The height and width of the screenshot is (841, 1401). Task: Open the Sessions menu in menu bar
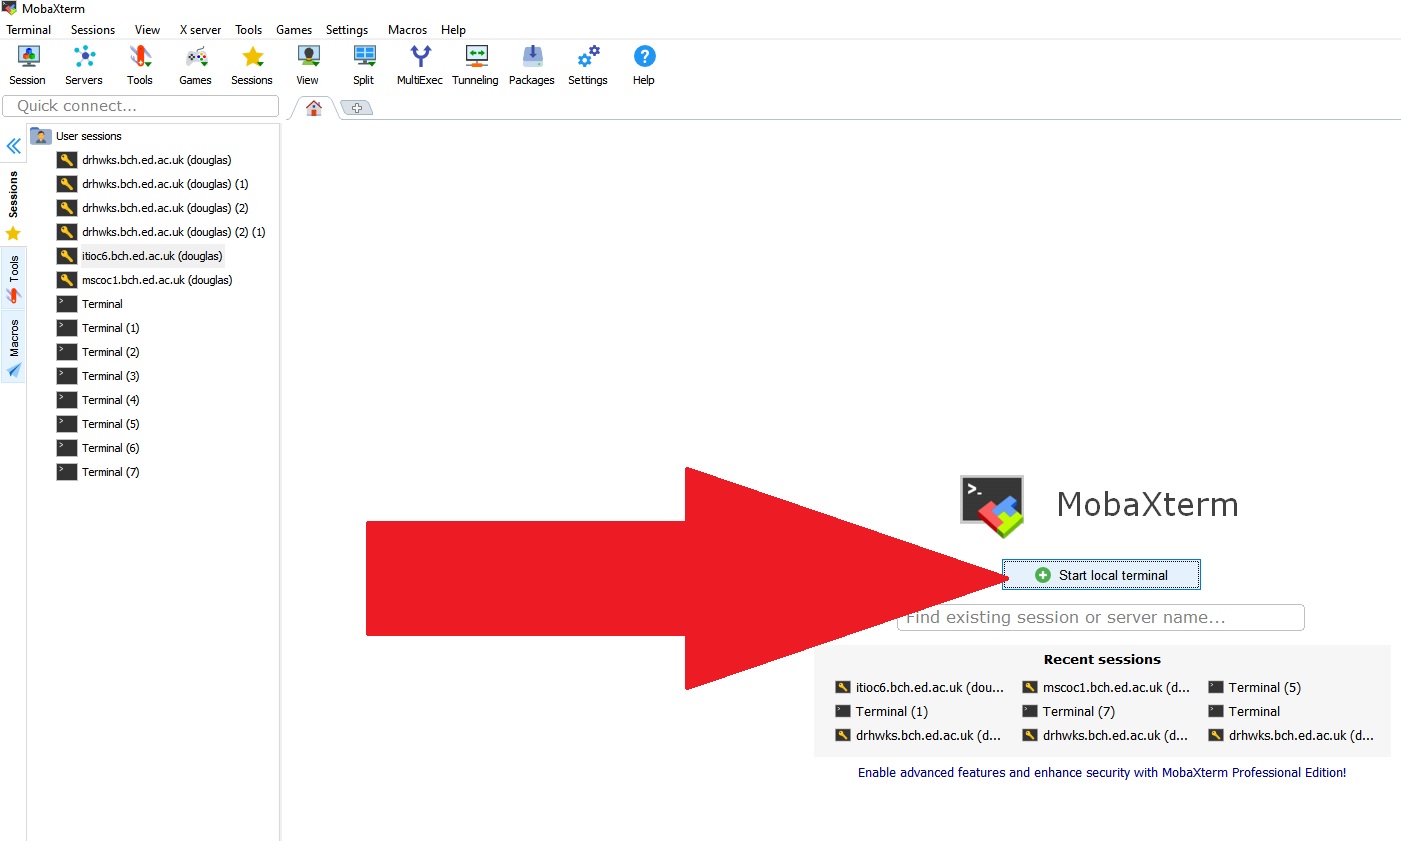click(93, 30)
